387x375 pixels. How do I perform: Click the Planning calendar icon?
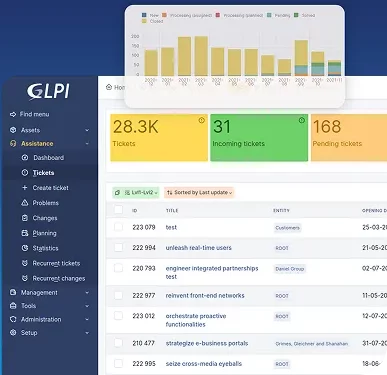click(x=25, y=233)
